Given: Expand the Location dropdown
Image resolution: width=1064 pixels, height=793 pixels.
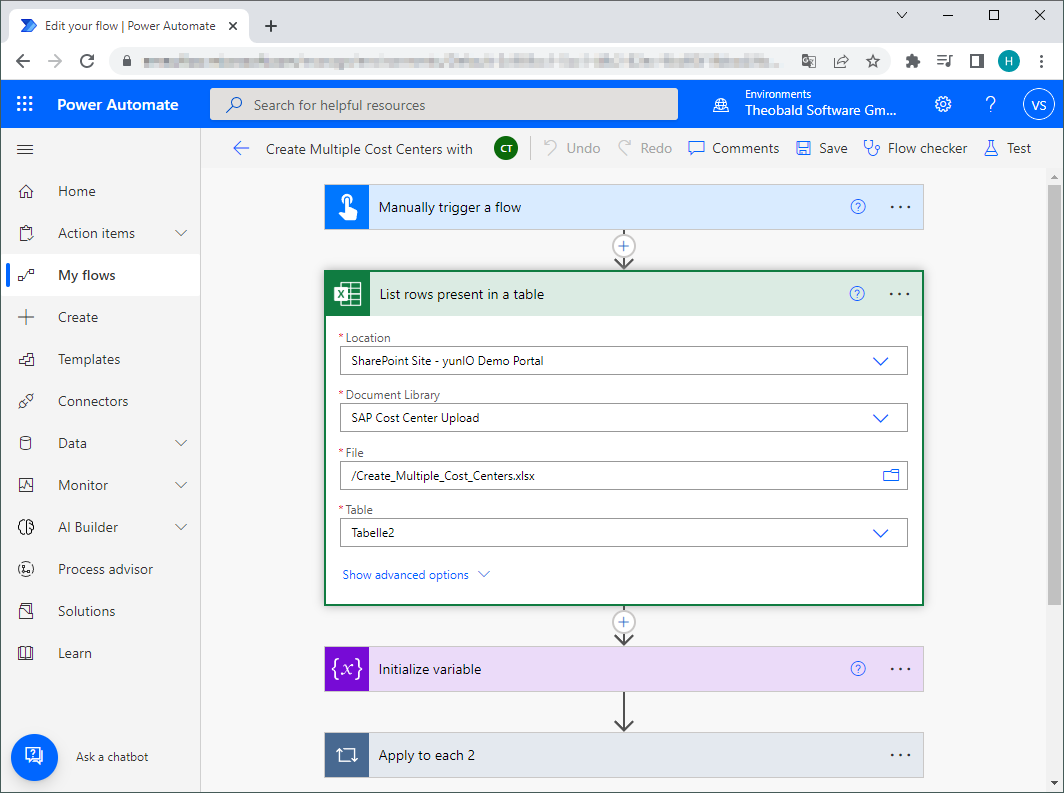Looking at the screenshot, I should tap(880, 361).
